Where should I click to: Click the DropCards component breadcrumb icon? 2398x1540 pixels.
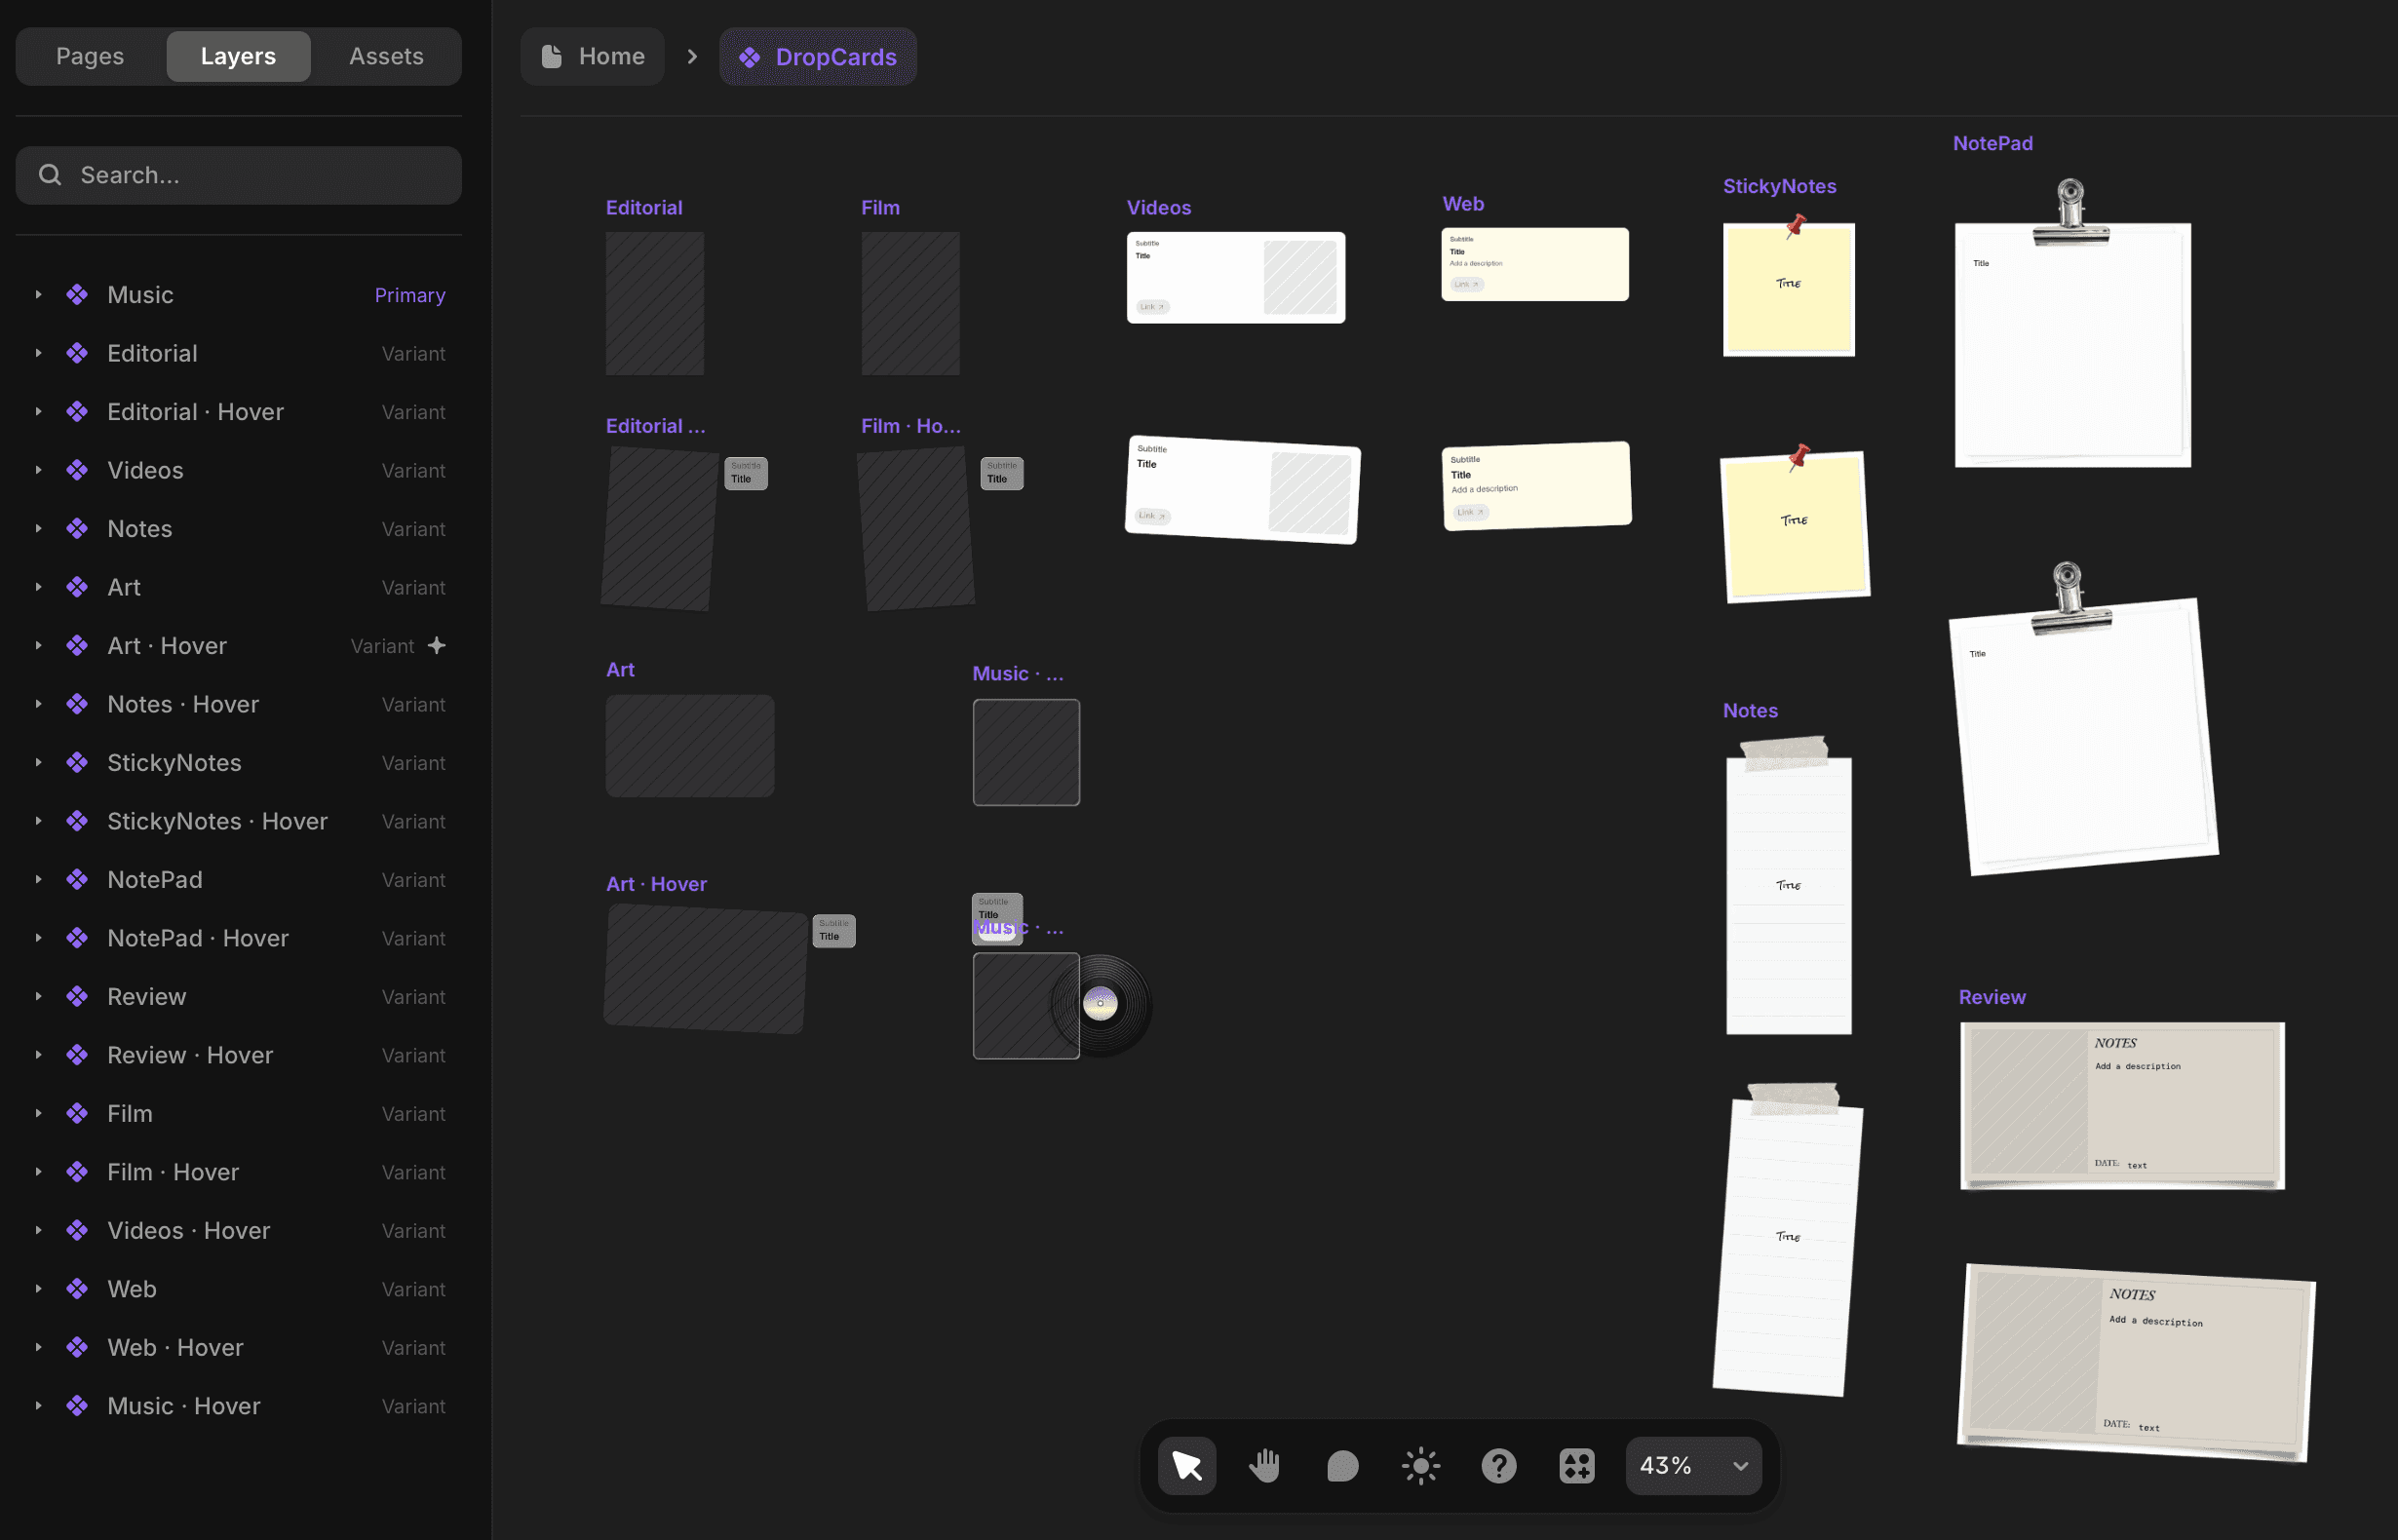pos(749,57)
